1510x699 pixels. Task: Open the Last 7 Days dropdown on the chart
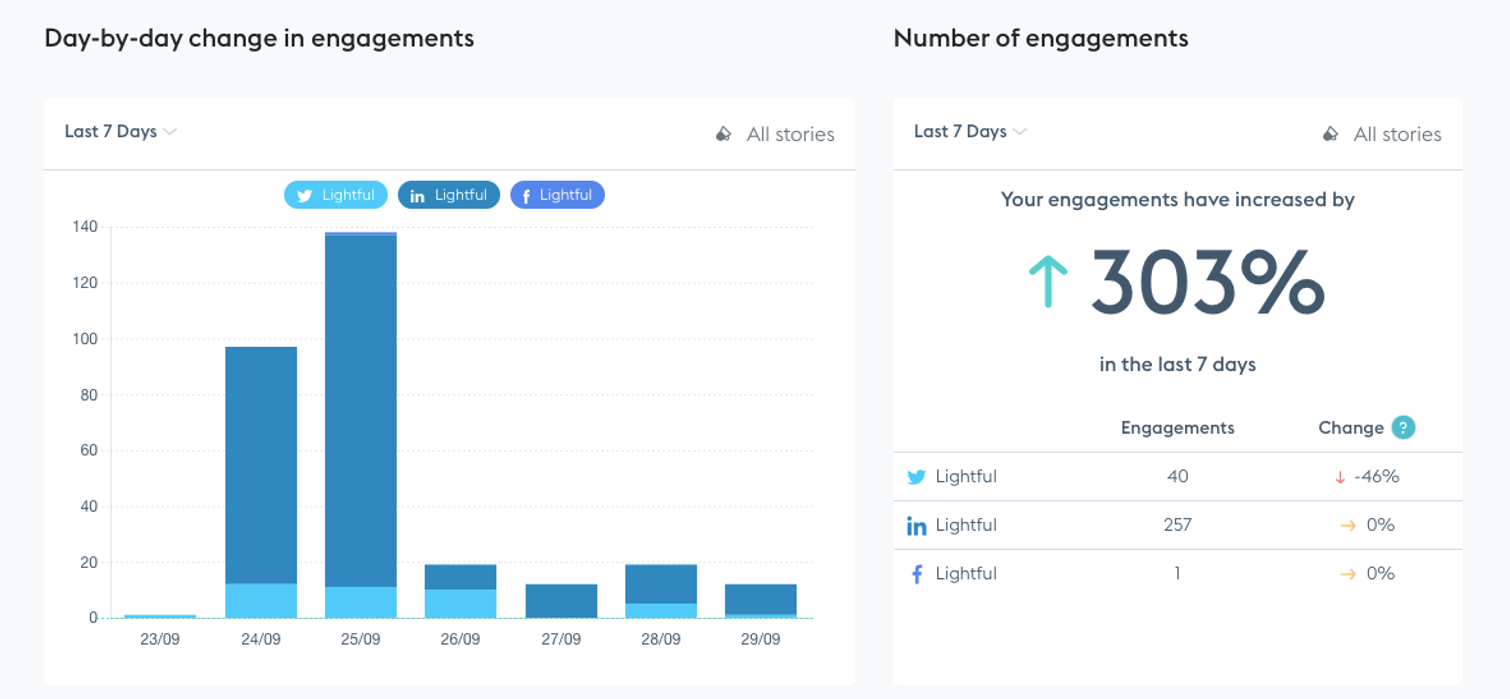120,131
